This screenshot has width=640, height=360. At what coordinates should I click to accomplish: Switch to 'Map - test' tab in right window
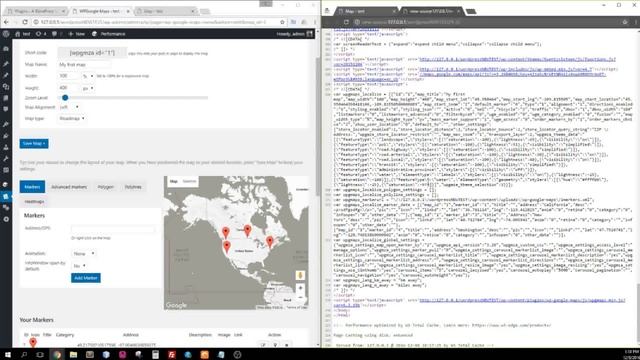tap(365, 11)
